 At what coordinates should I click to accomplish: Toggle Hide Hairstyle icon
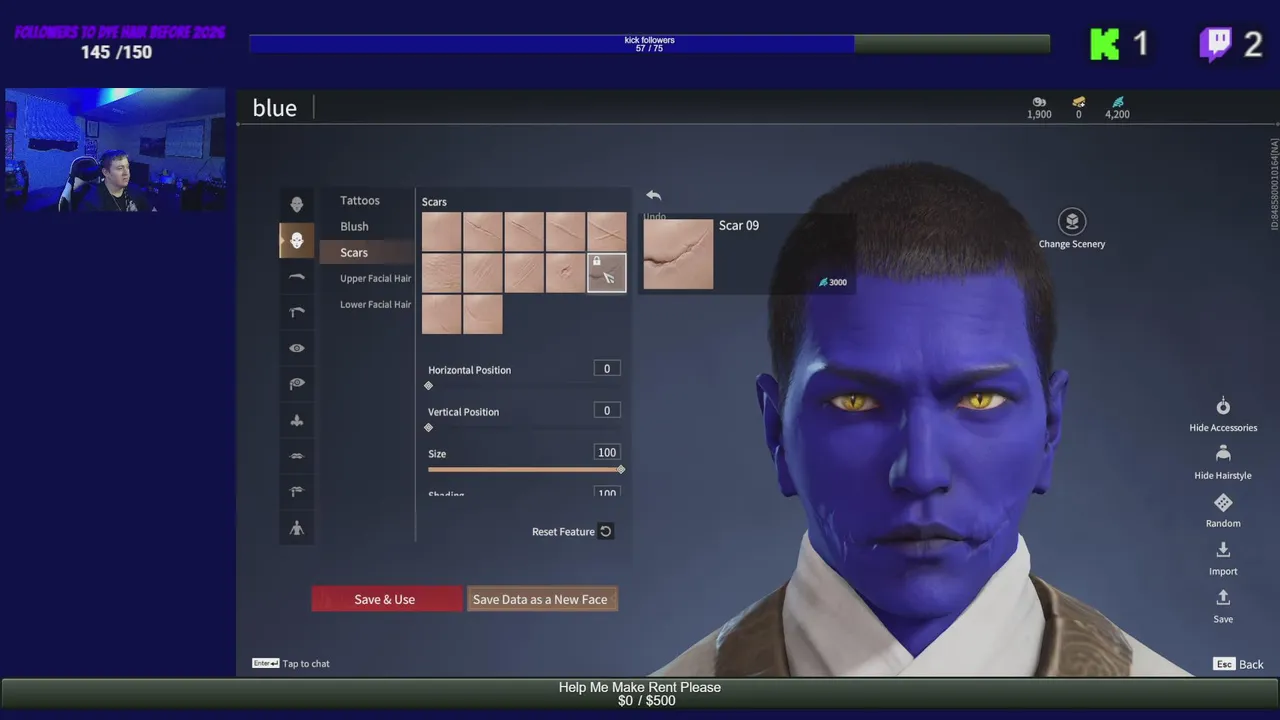click(1223, 454)
